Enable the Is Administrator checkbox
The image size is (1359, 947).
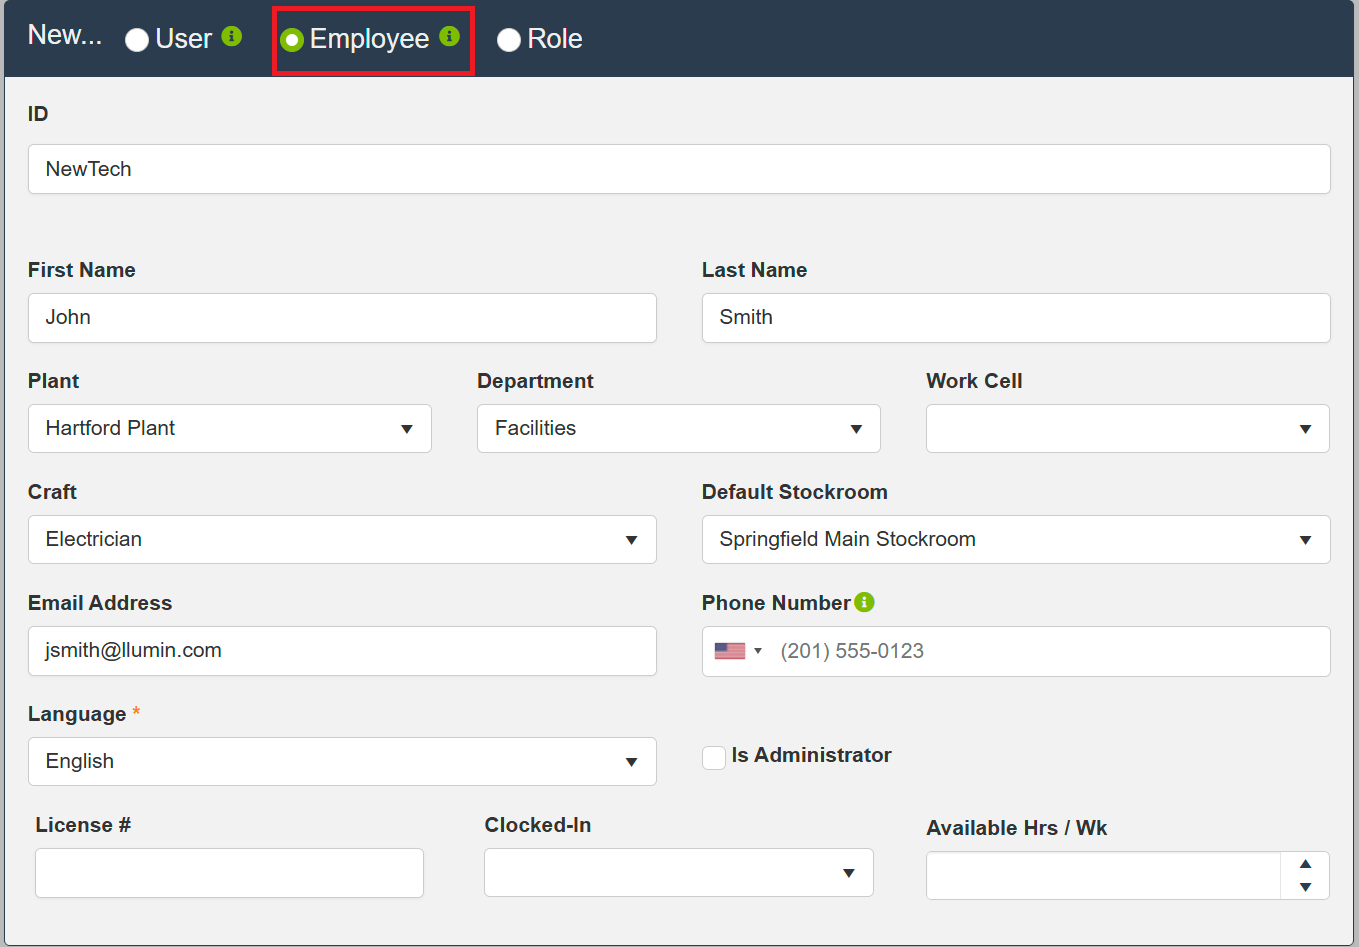[x=714, y=758]
